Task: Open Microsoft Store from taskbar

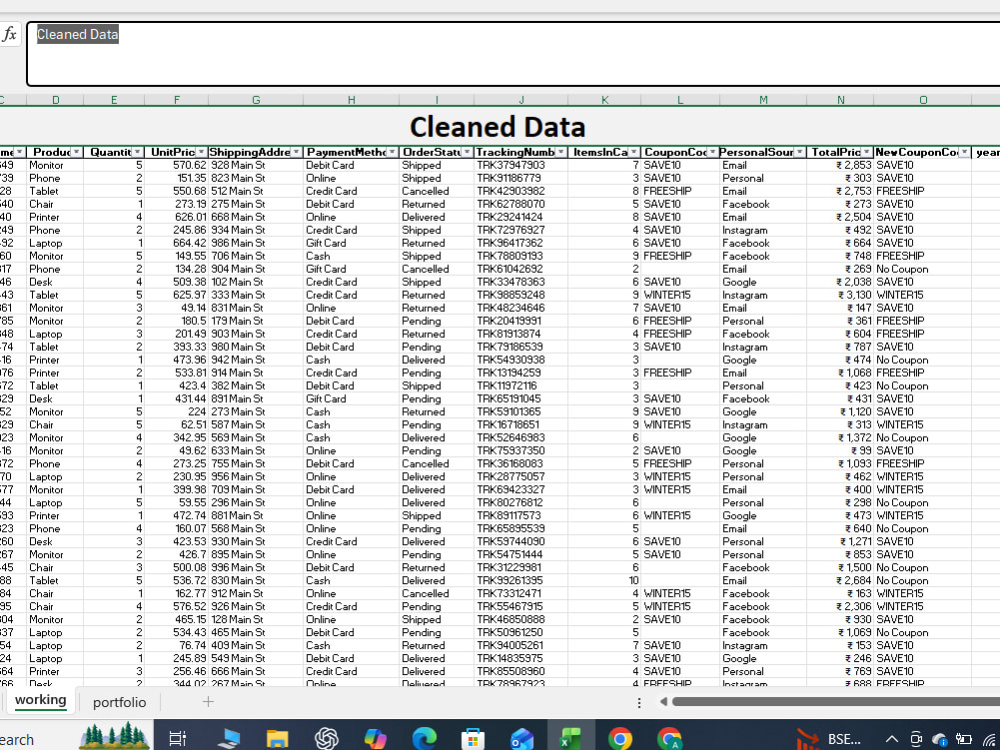Action: tap(473, 739)
